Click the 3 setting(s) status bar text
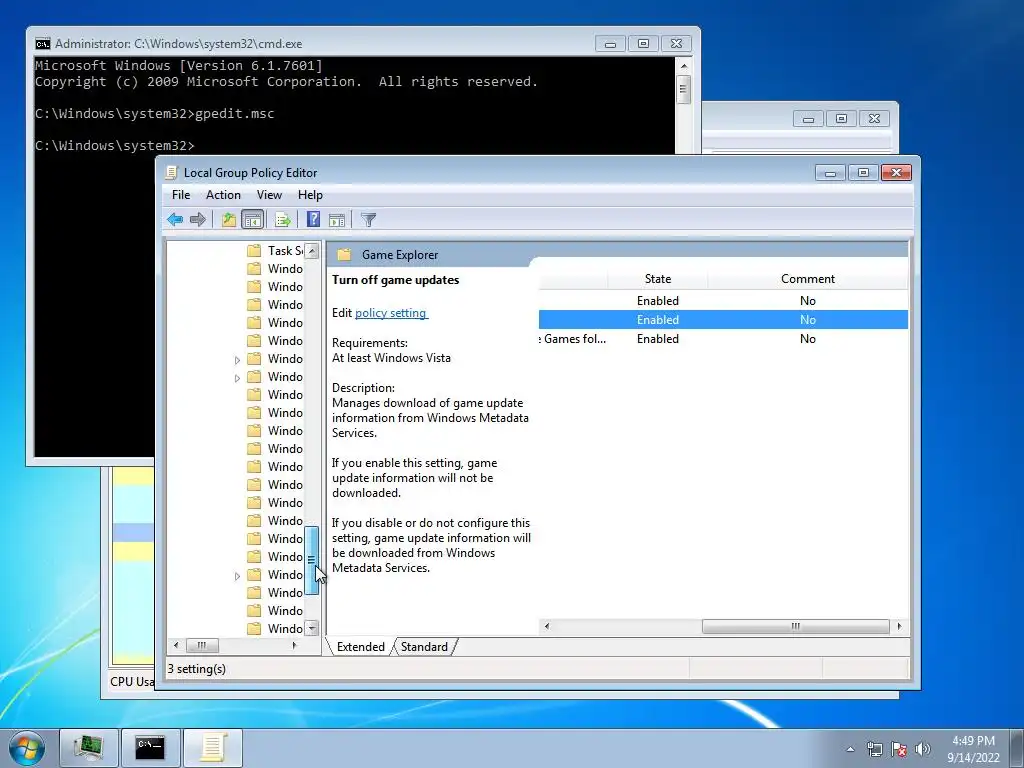Viewport: 1024px width, 768px height. (197, 669)
